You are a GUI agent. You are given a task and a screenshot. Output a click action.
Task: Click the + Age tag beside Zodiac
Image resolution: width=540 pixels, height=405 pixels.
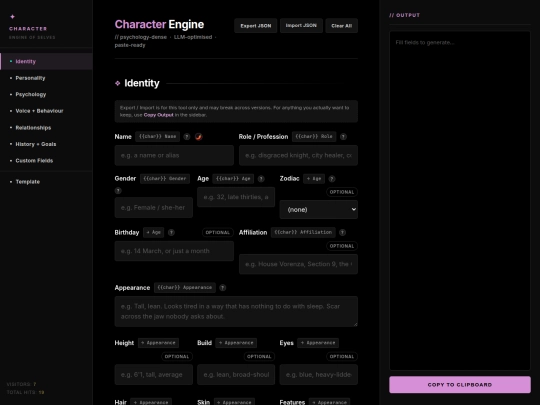point(314,179)
